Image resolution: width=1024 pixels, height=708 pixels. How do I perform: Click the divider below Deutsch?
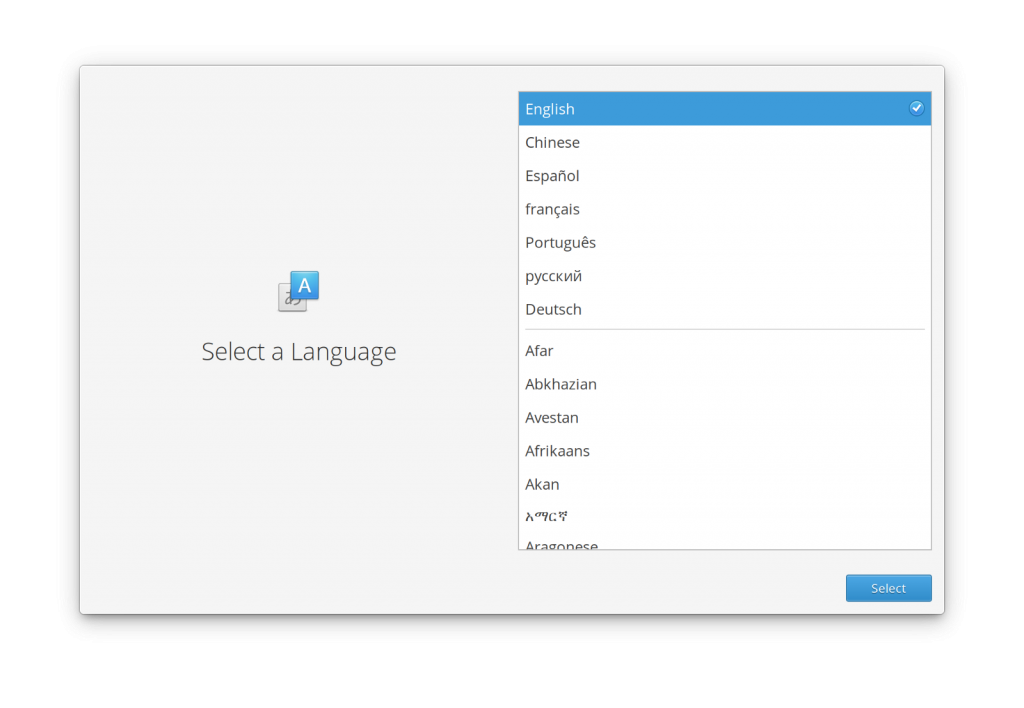coord(724,330)
